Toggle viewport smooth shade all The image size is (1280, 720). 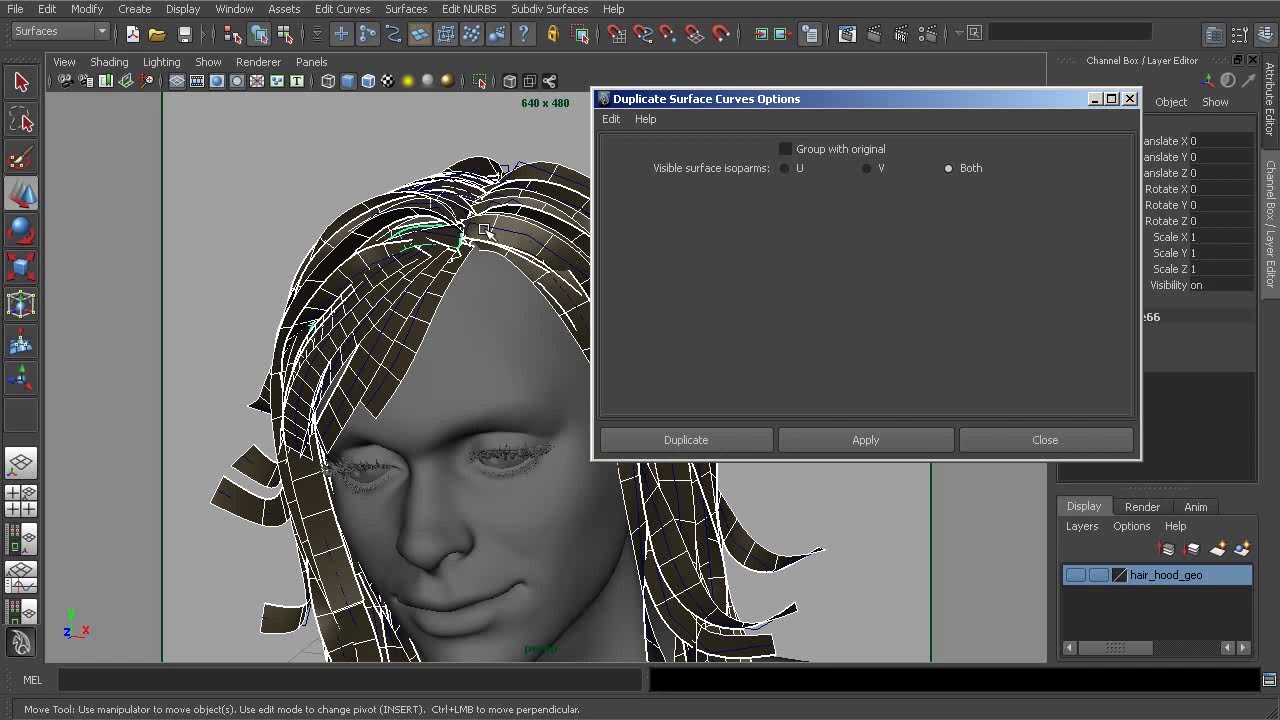[x=348, y=81]
